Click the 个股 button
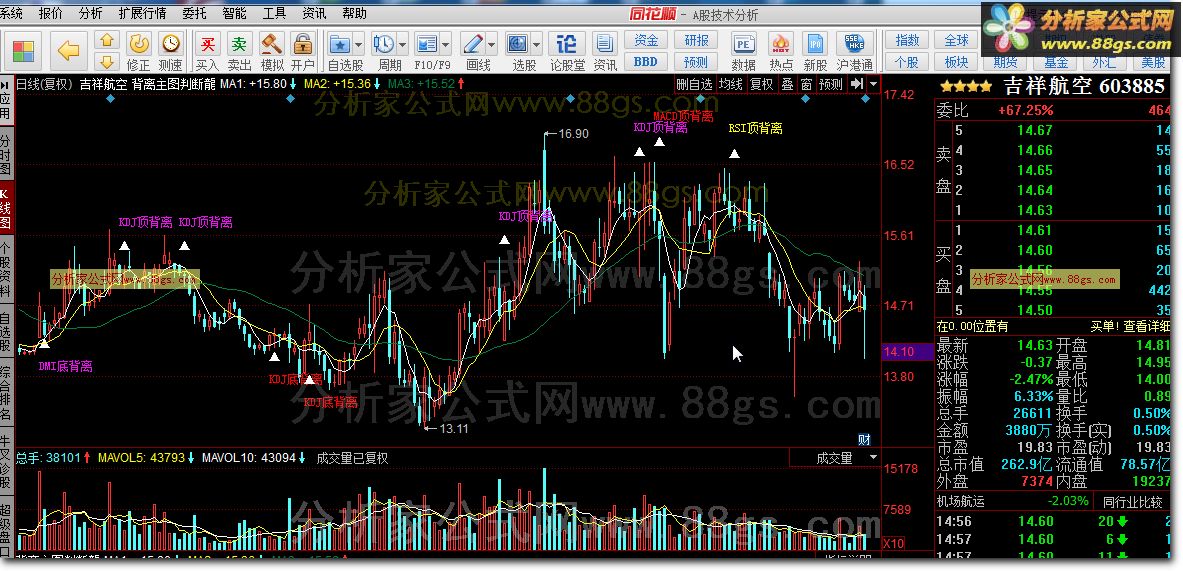This screenshot has width=1183, height=571. tap(907, 62)
